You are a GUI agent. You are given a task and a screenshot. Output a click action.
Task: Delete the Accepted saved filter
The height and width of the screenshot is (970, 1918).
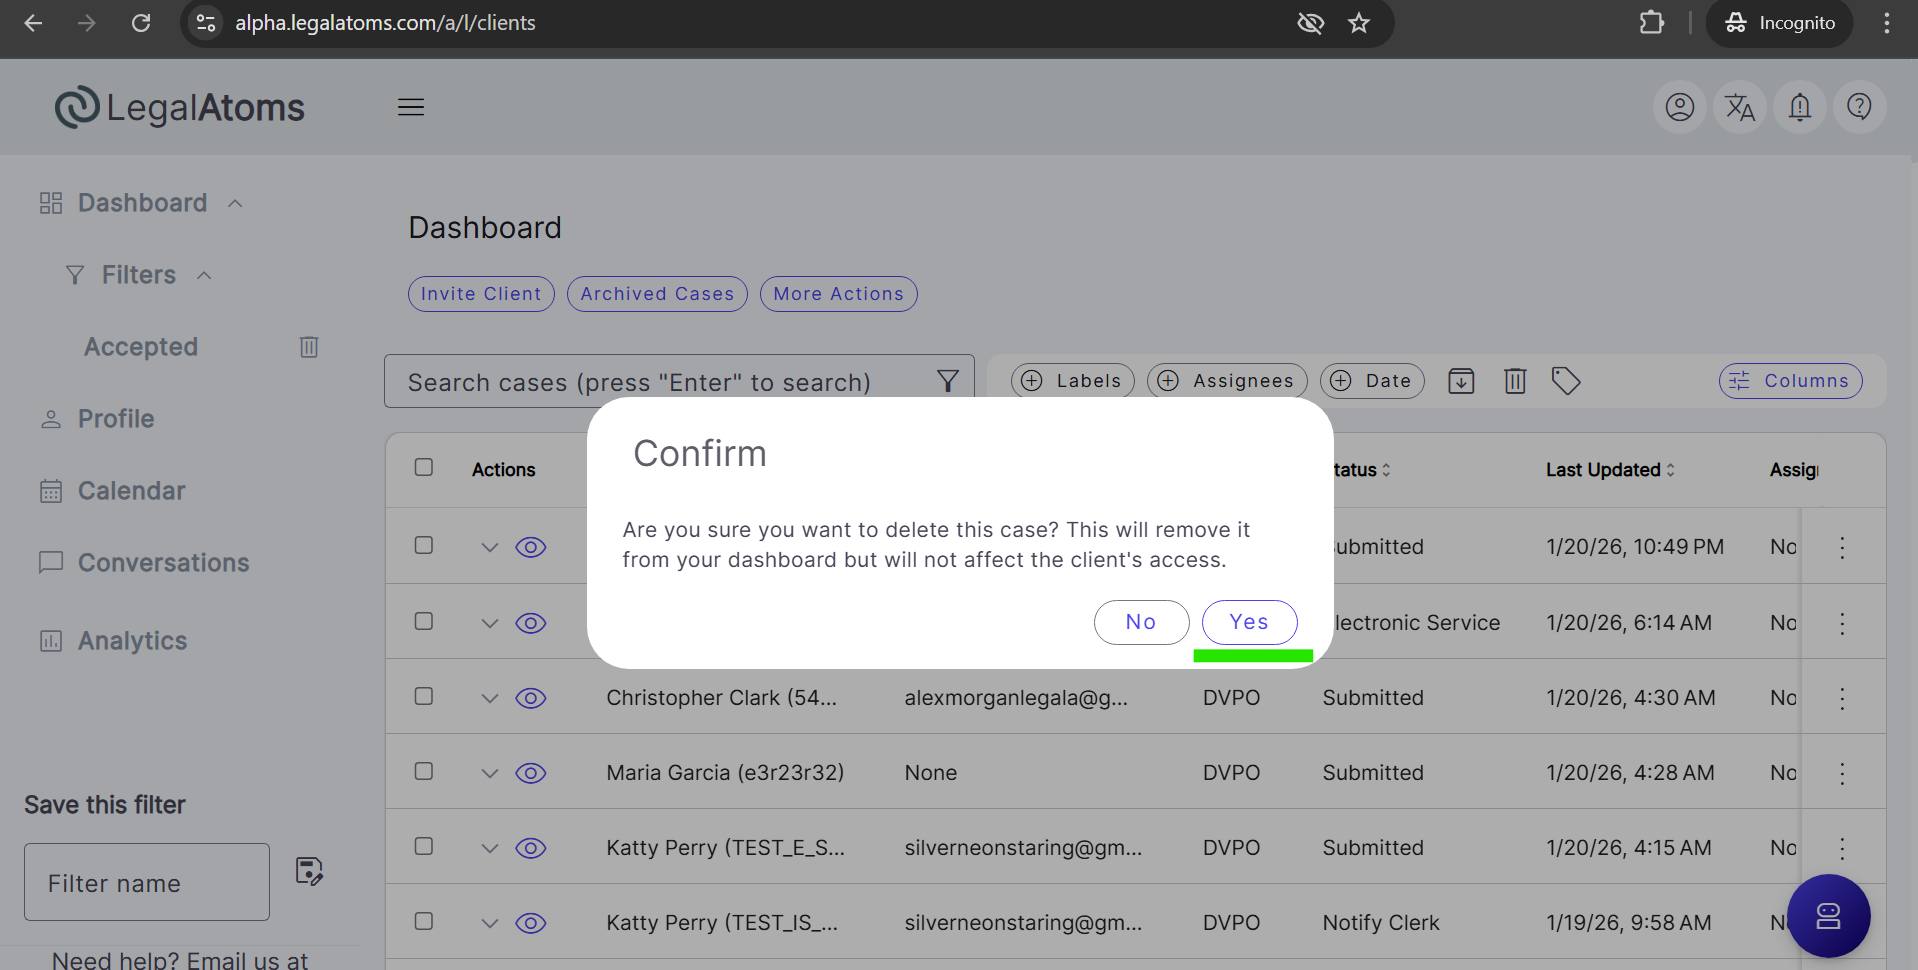(x=309, y=347)
